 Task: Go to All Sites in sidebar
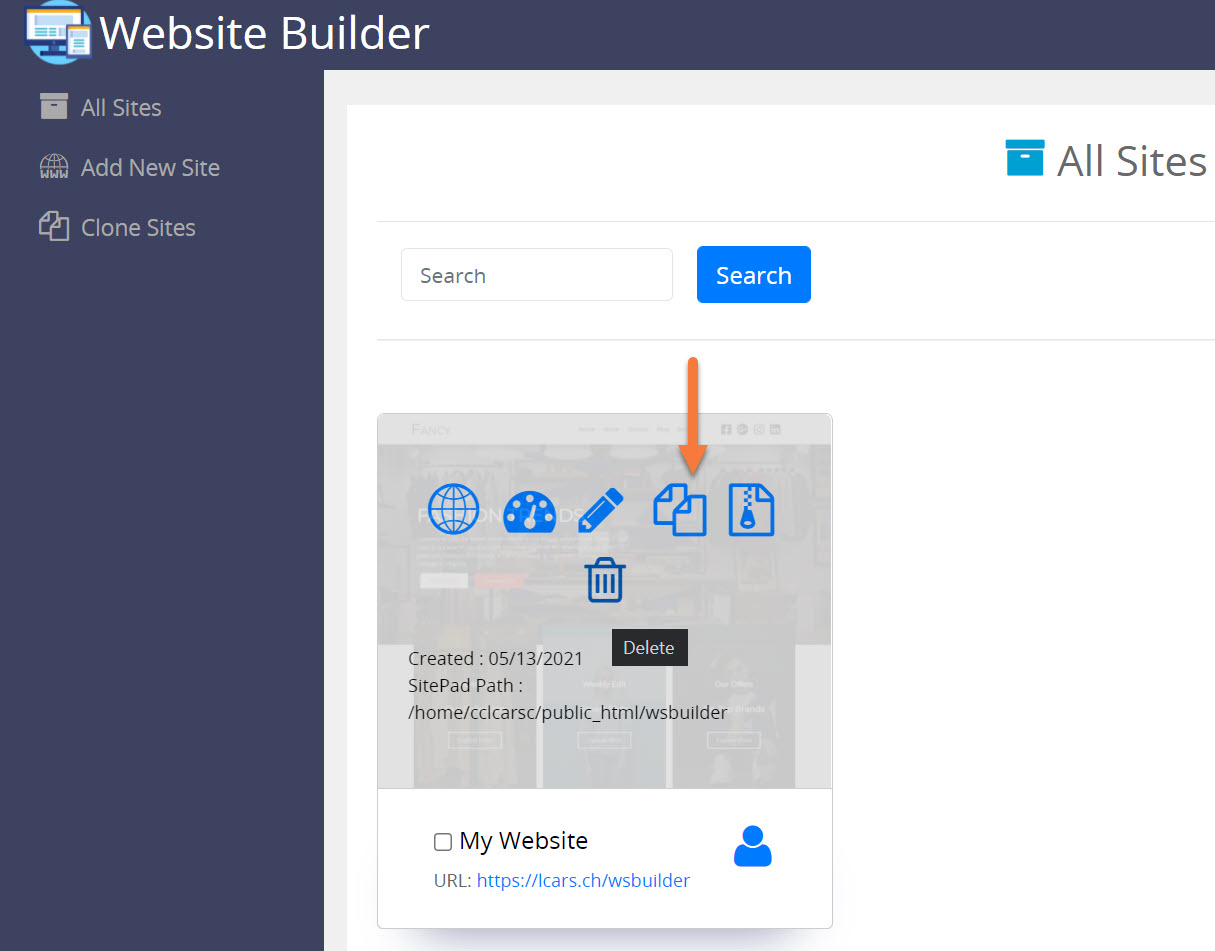pyautogui.click(x=121, y=108)
